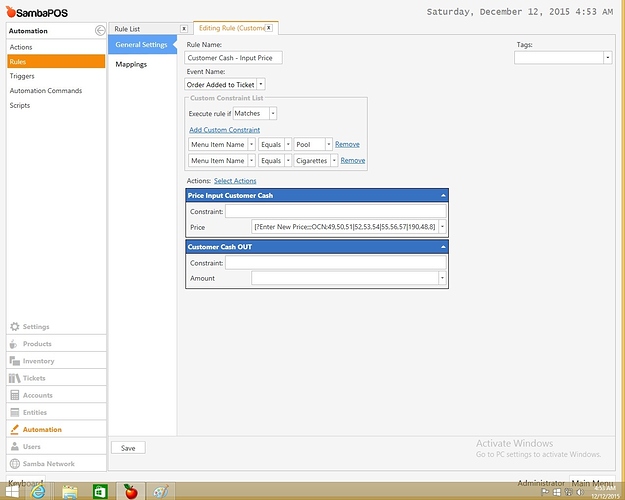This screenshot has width=625, height=500.
Task: Open Products section cup icon
Action: click(14, 344)
